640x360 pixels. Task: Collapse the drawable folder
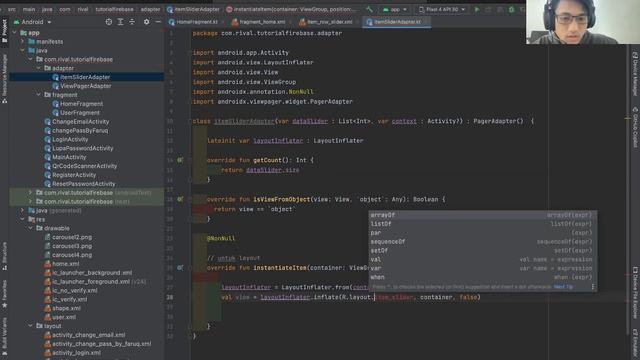pyautogui.click(x=31, y=228)
